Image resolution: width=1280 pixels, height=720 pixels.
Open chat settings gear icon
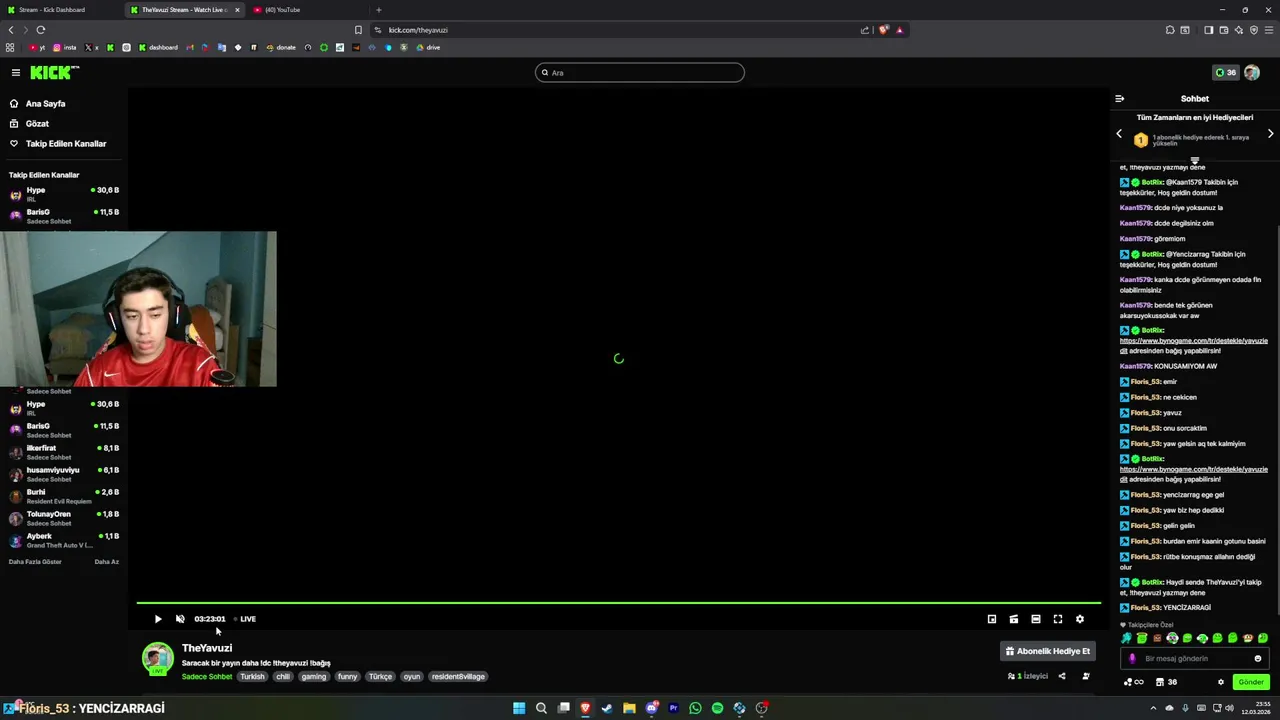pyautogui.click(x=1220, y=682)
